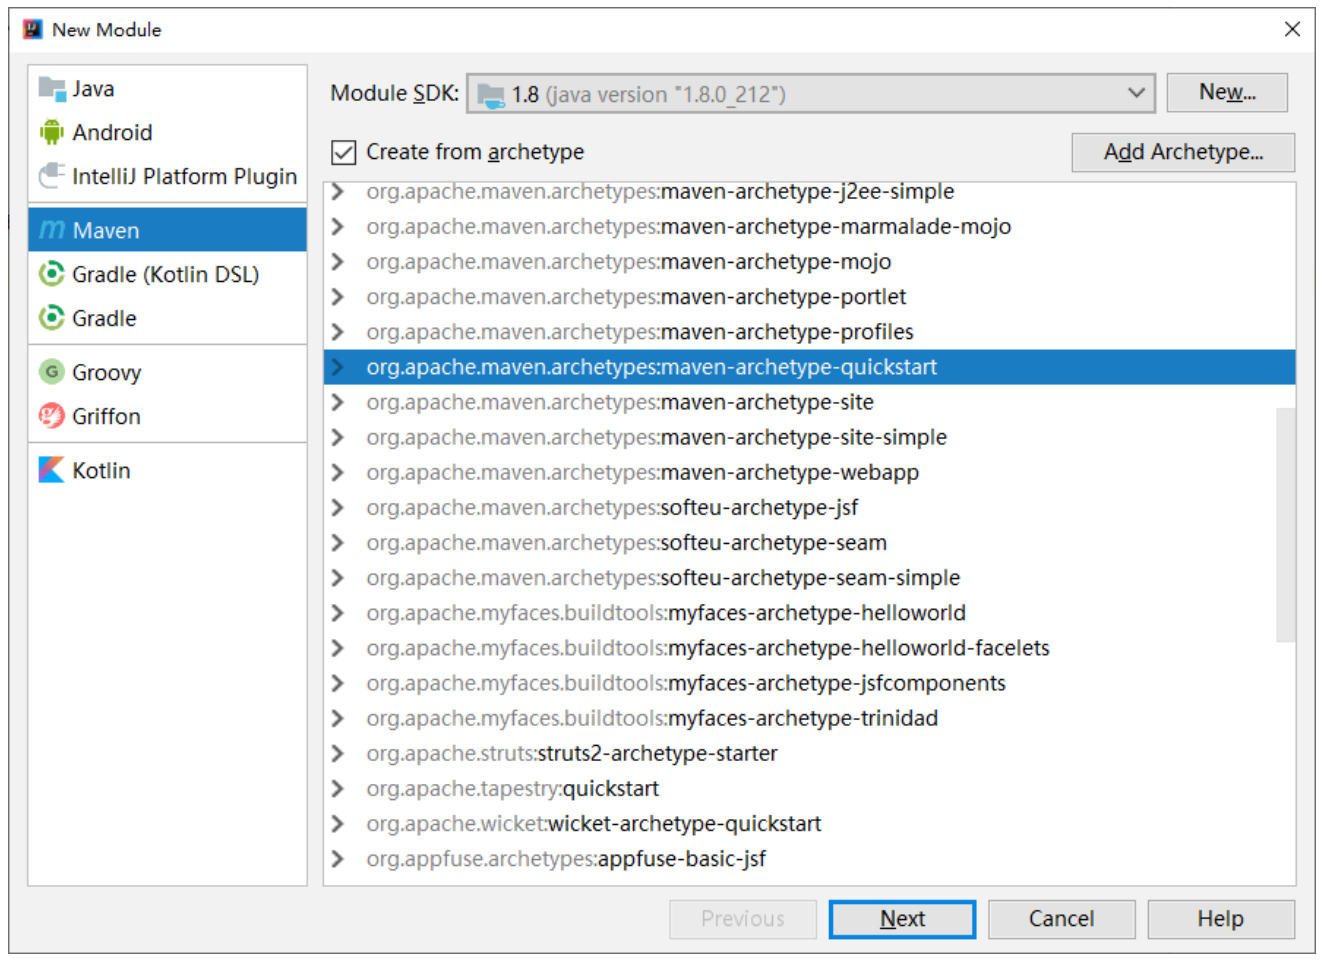
Task: Expand the myfaces-archetype-trinidad node
Action: [x=338, y=718]
